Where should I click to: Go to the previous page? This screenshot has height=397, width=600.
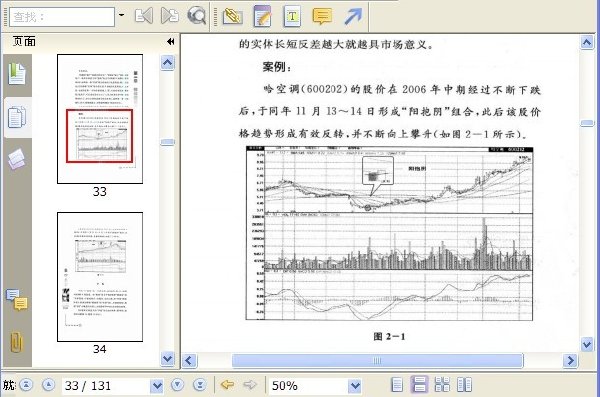click(48, 385)
